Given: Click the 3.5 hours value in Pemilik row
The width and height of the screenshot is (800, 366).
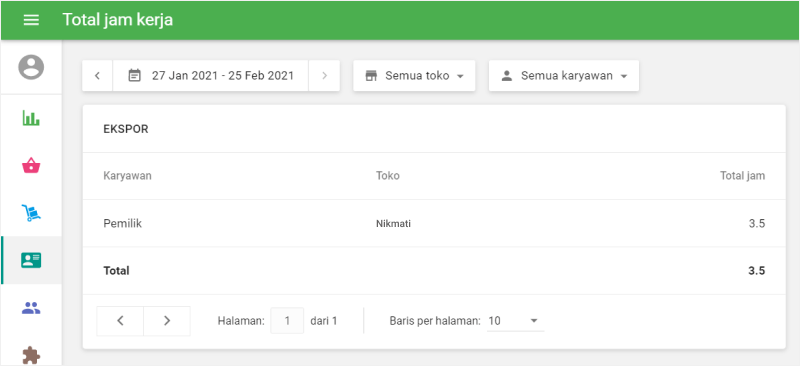Looking at the screenshot, I should coord(757,223).
